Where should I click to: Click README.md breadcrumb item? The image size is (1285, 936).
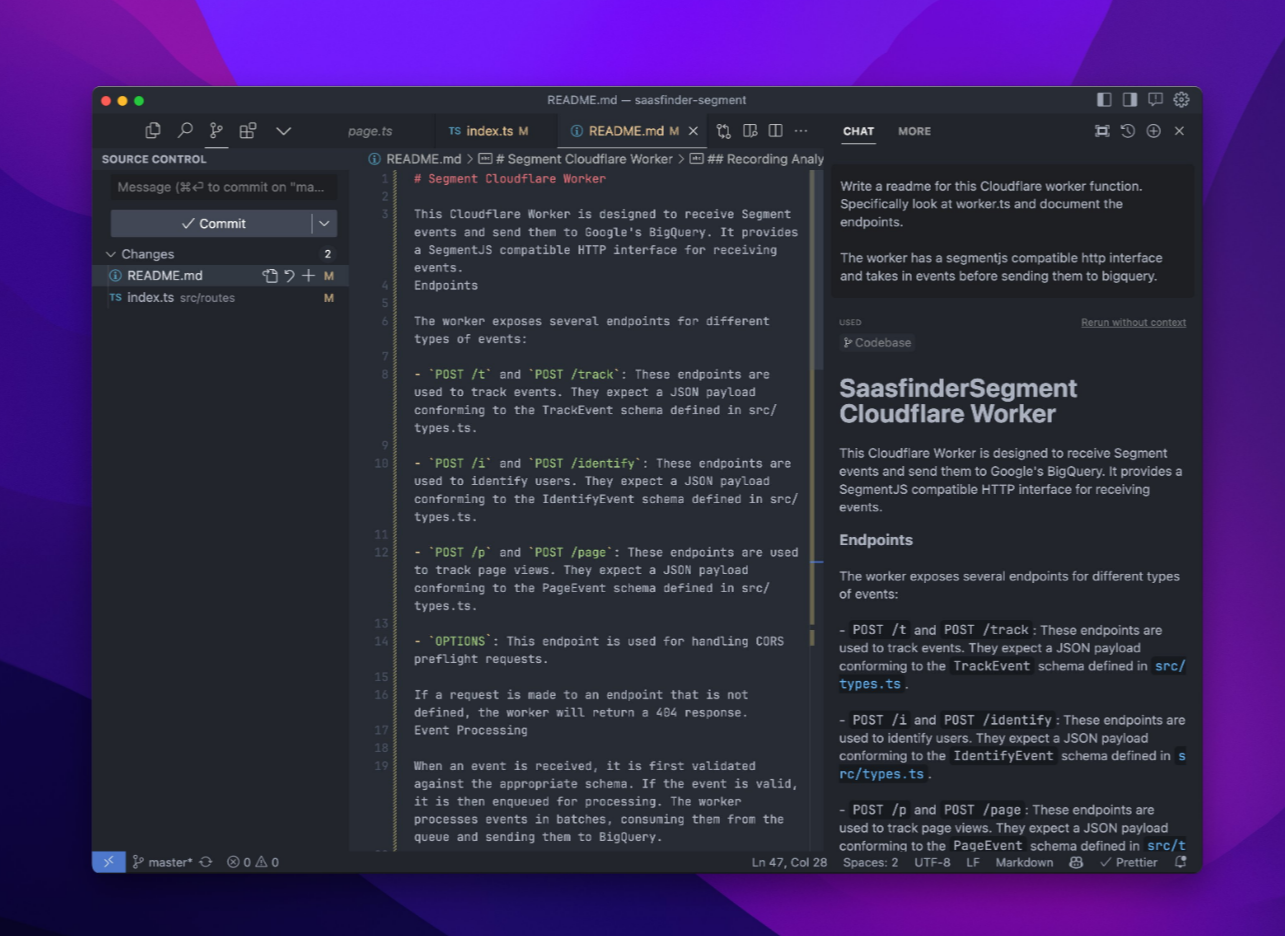415,159
